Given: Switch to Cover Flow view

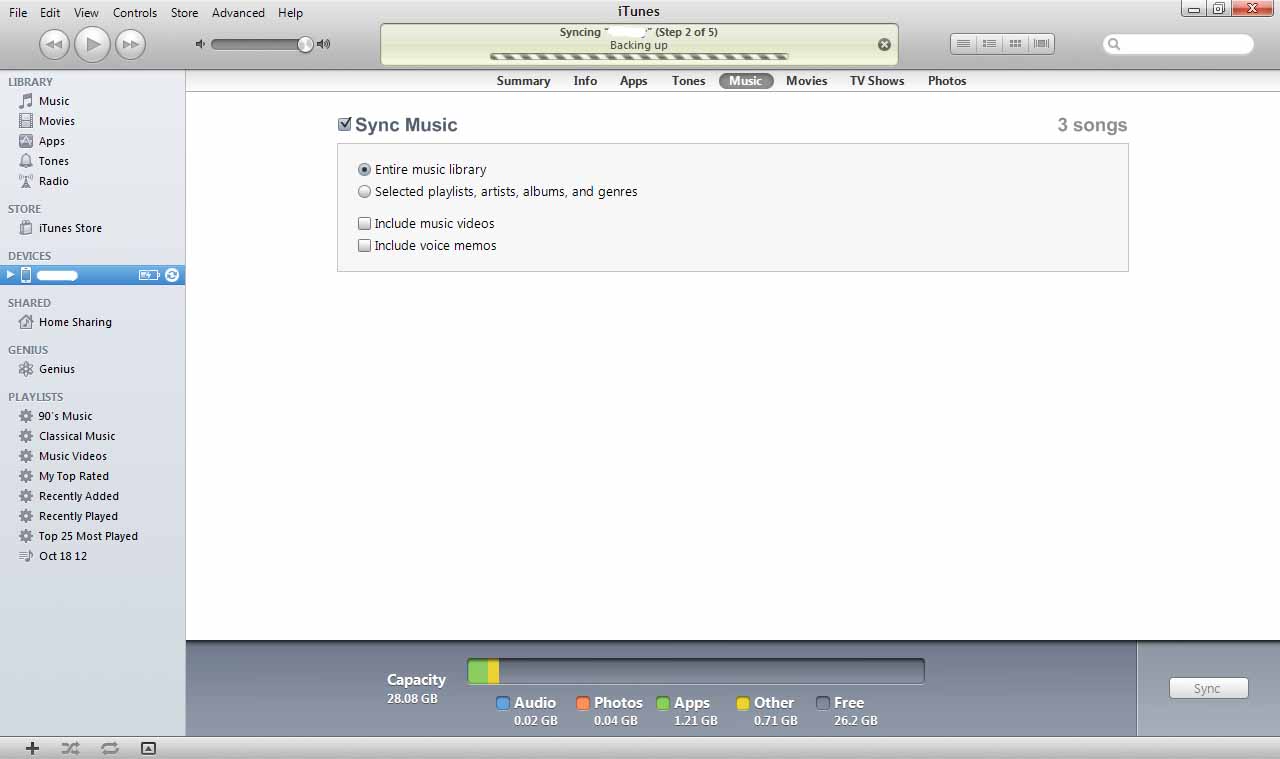Looking at the screenshot, I should click(1041, 44).
